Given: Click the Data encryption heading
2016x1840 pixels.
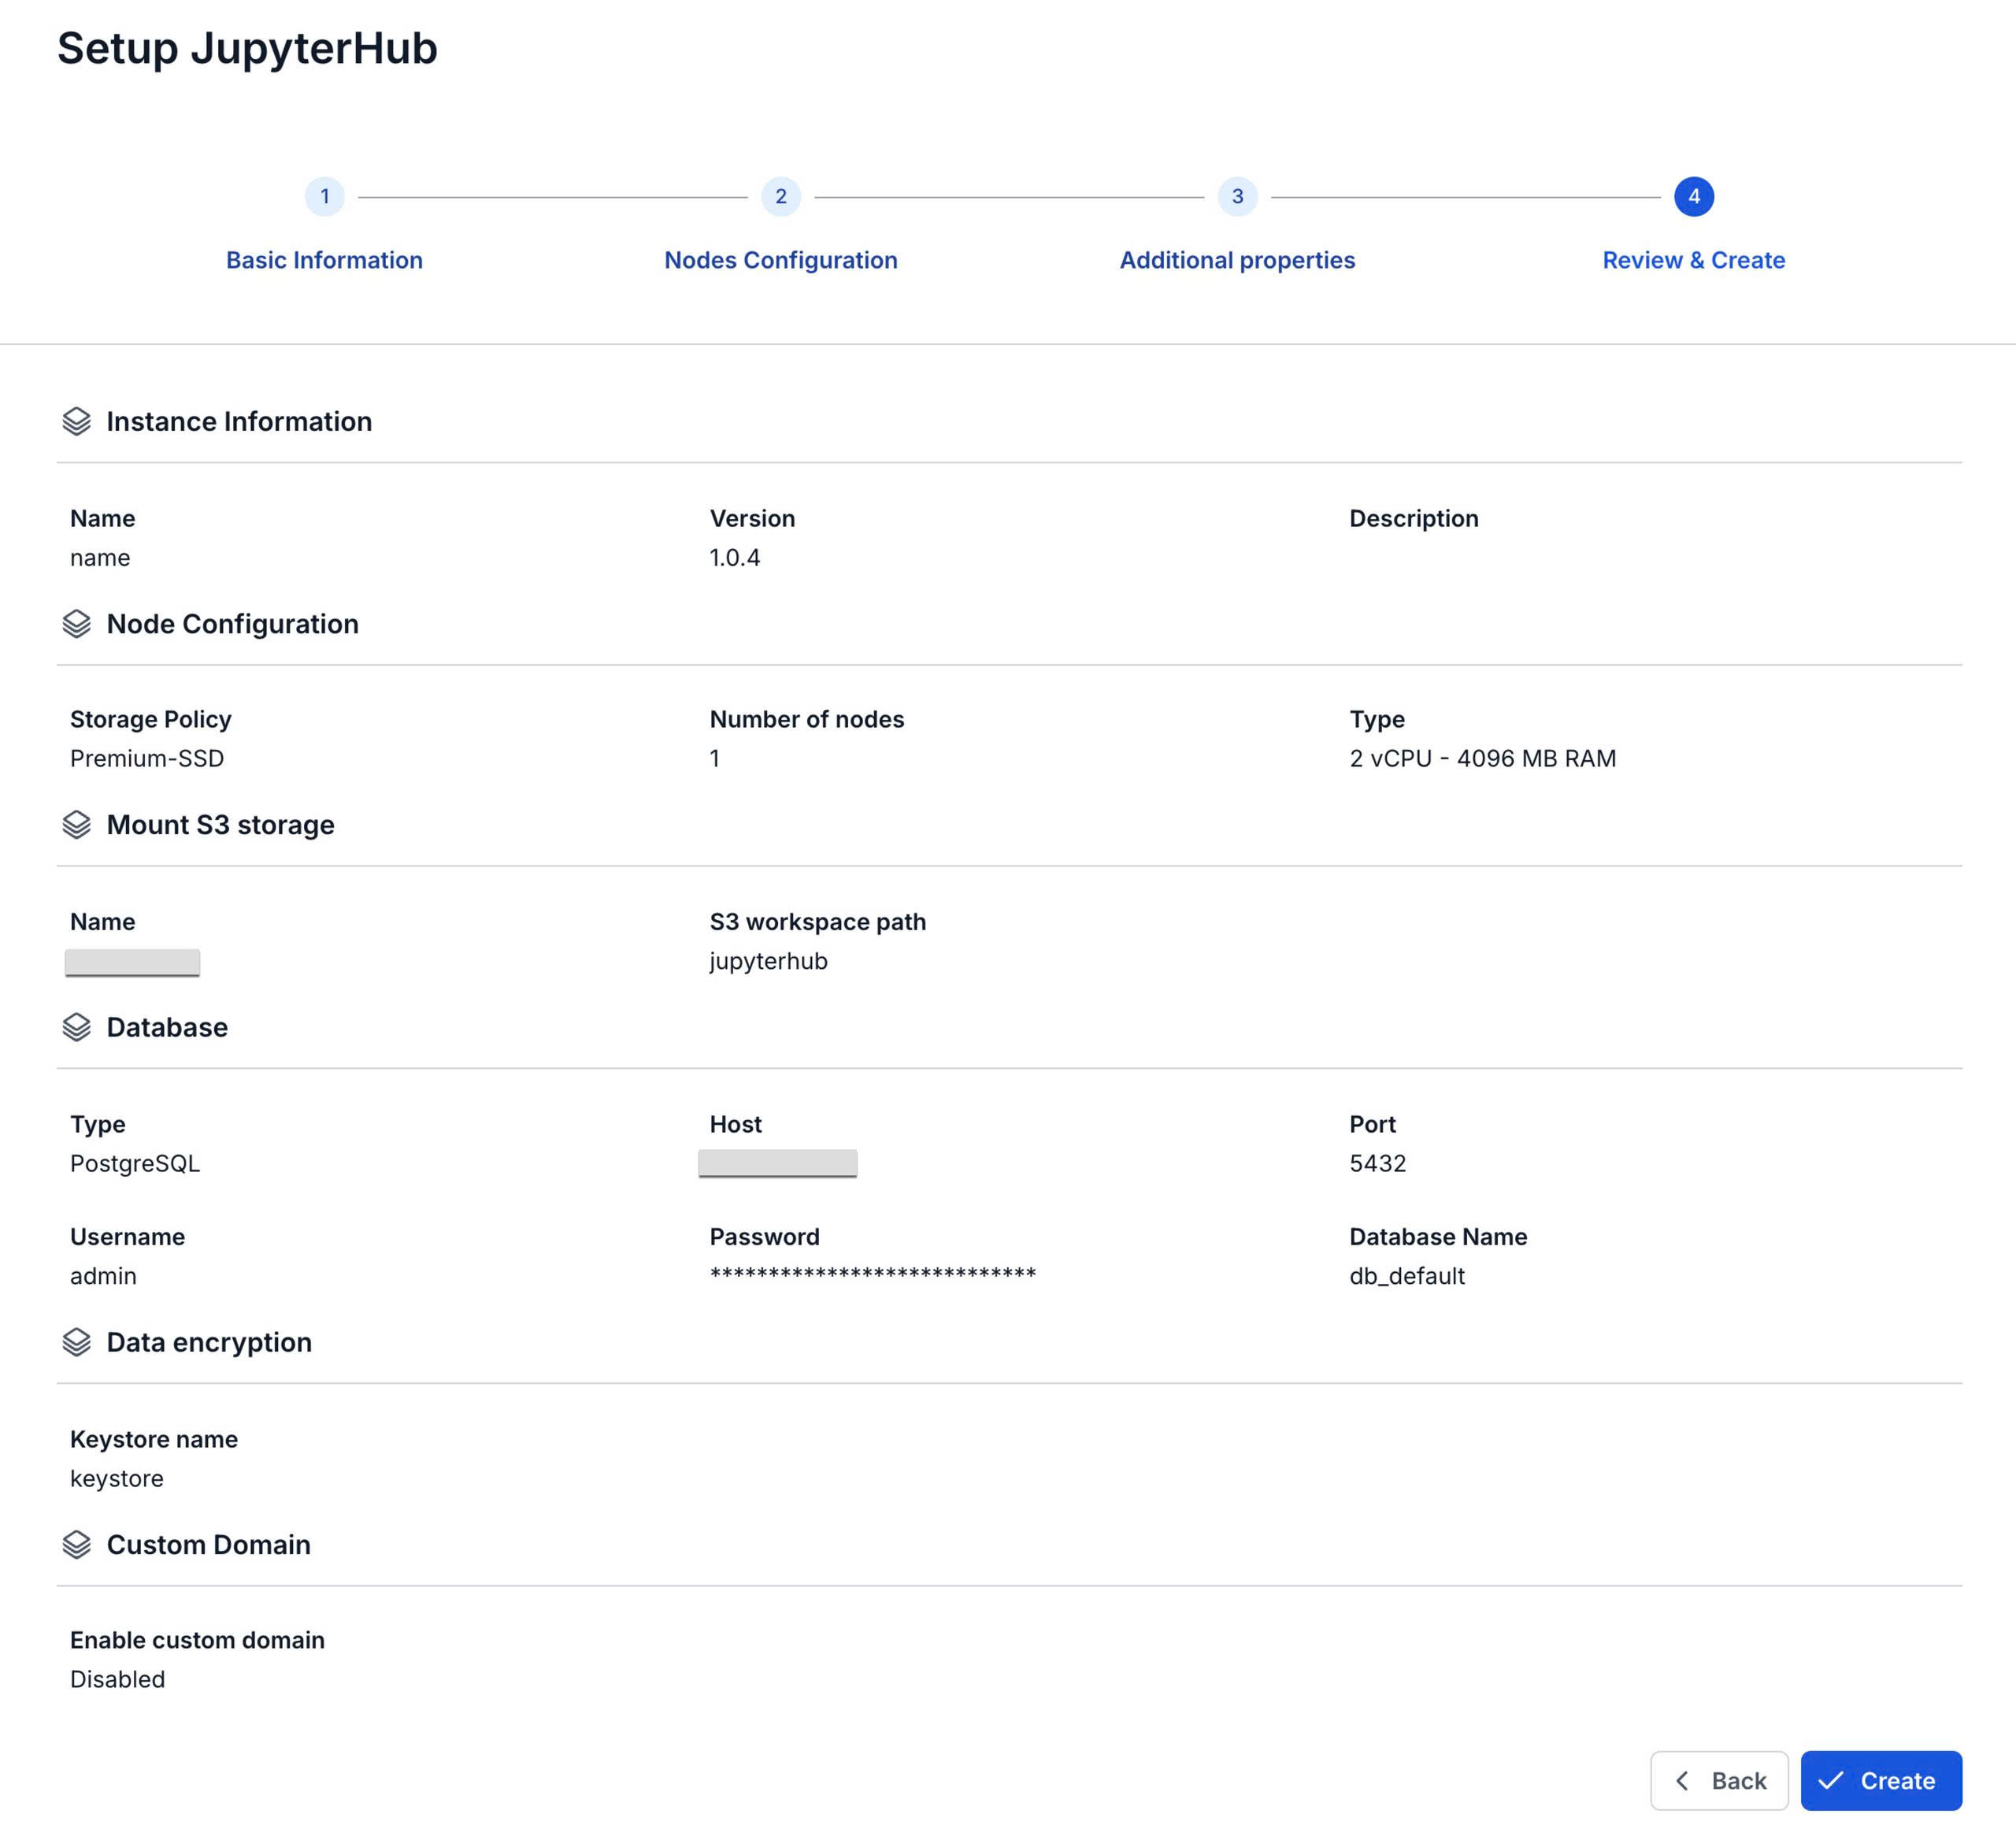Looking at the screenshot, I should pos(210,1342).
